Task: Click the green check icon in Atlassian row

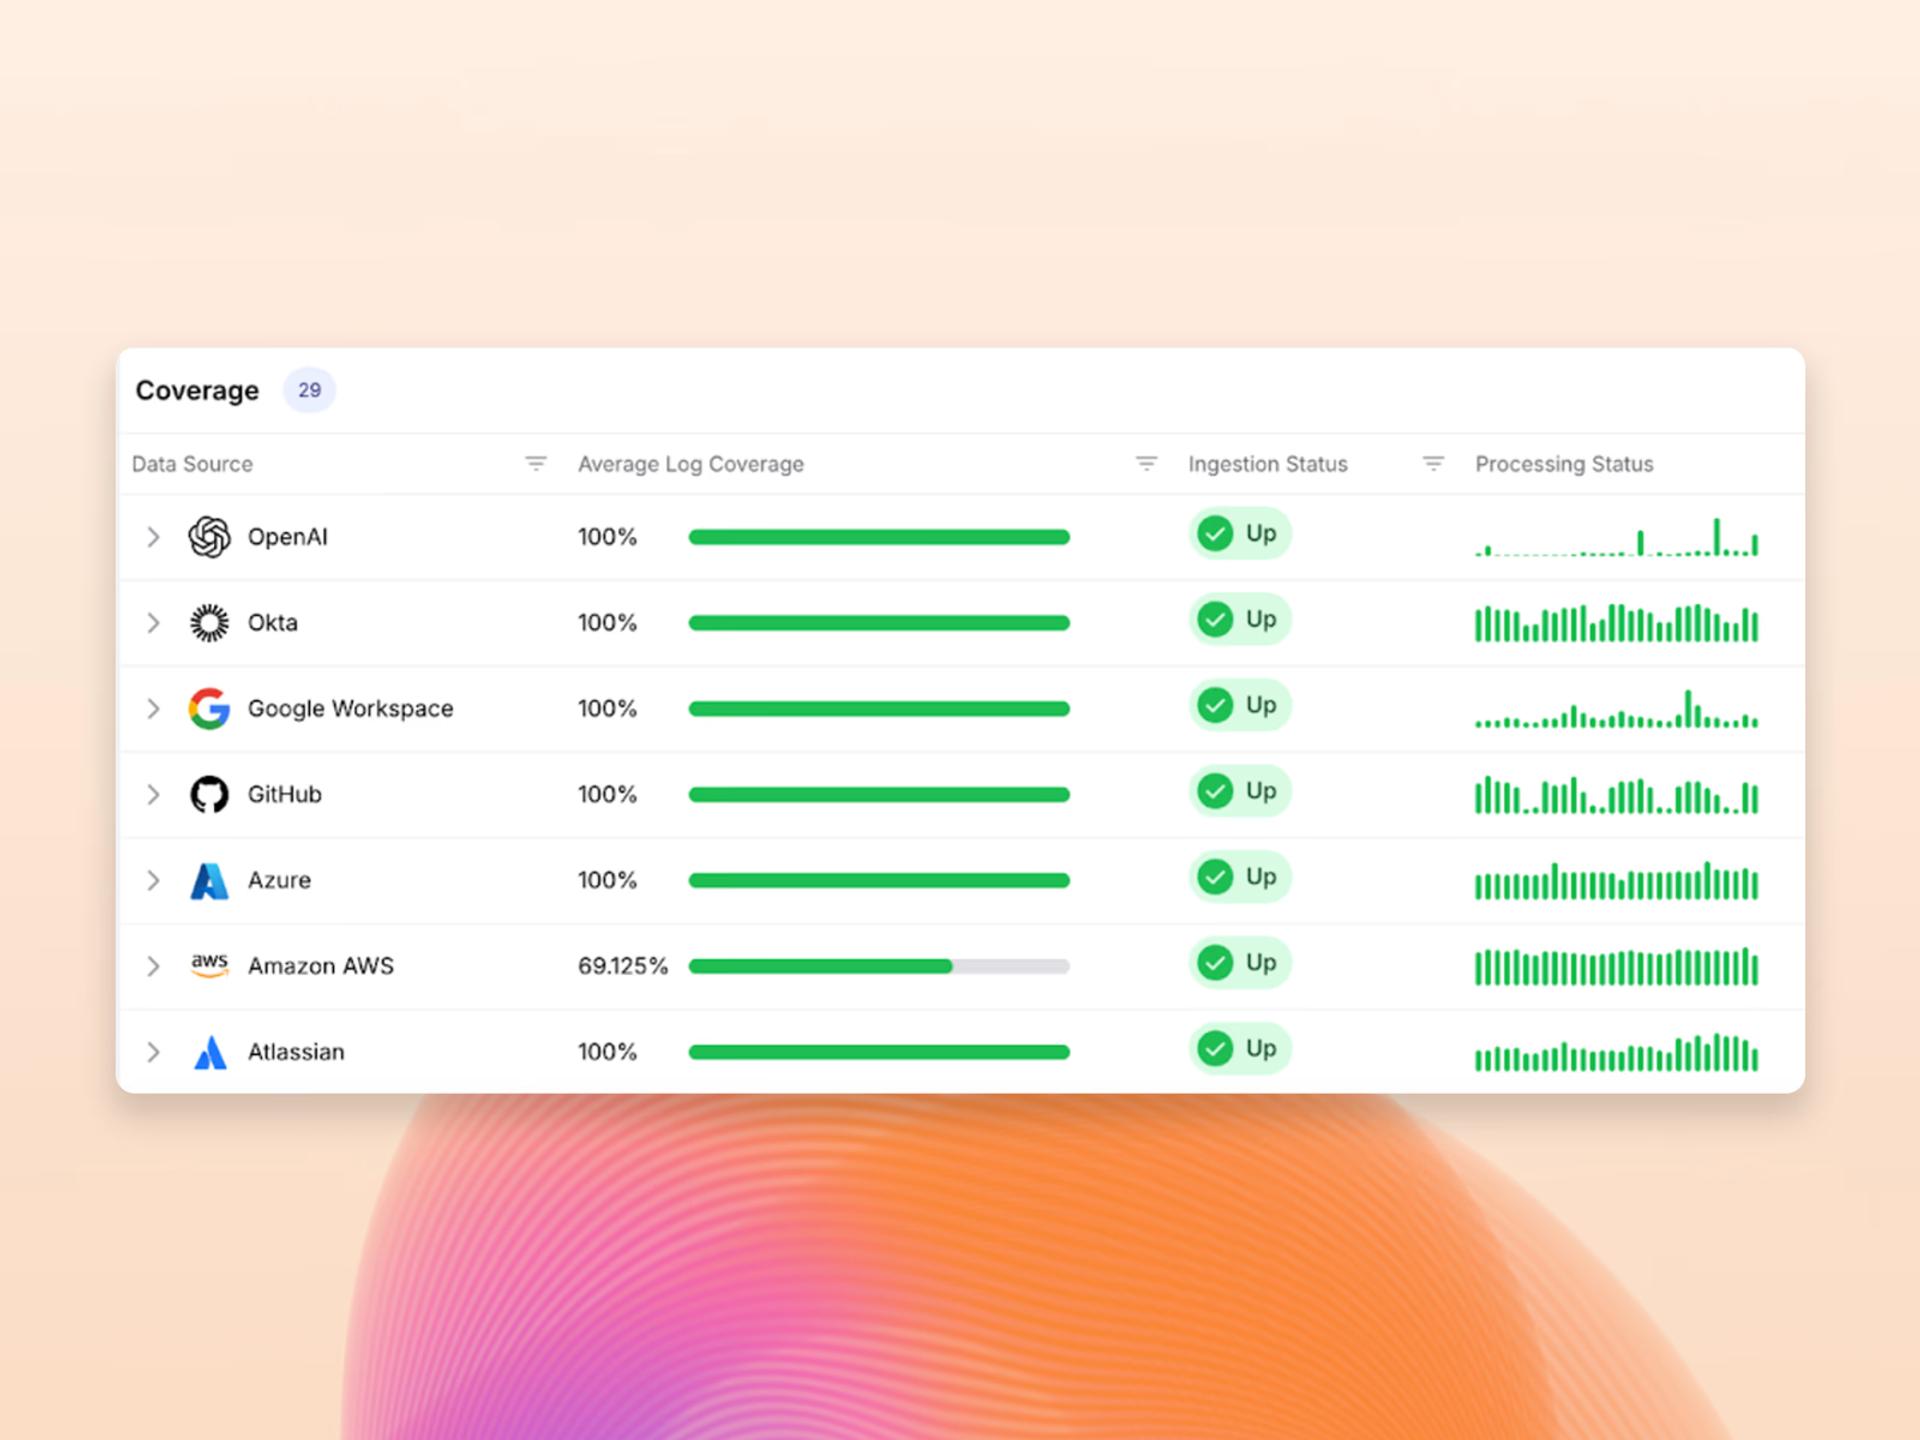Action: pos(1215,1049)
